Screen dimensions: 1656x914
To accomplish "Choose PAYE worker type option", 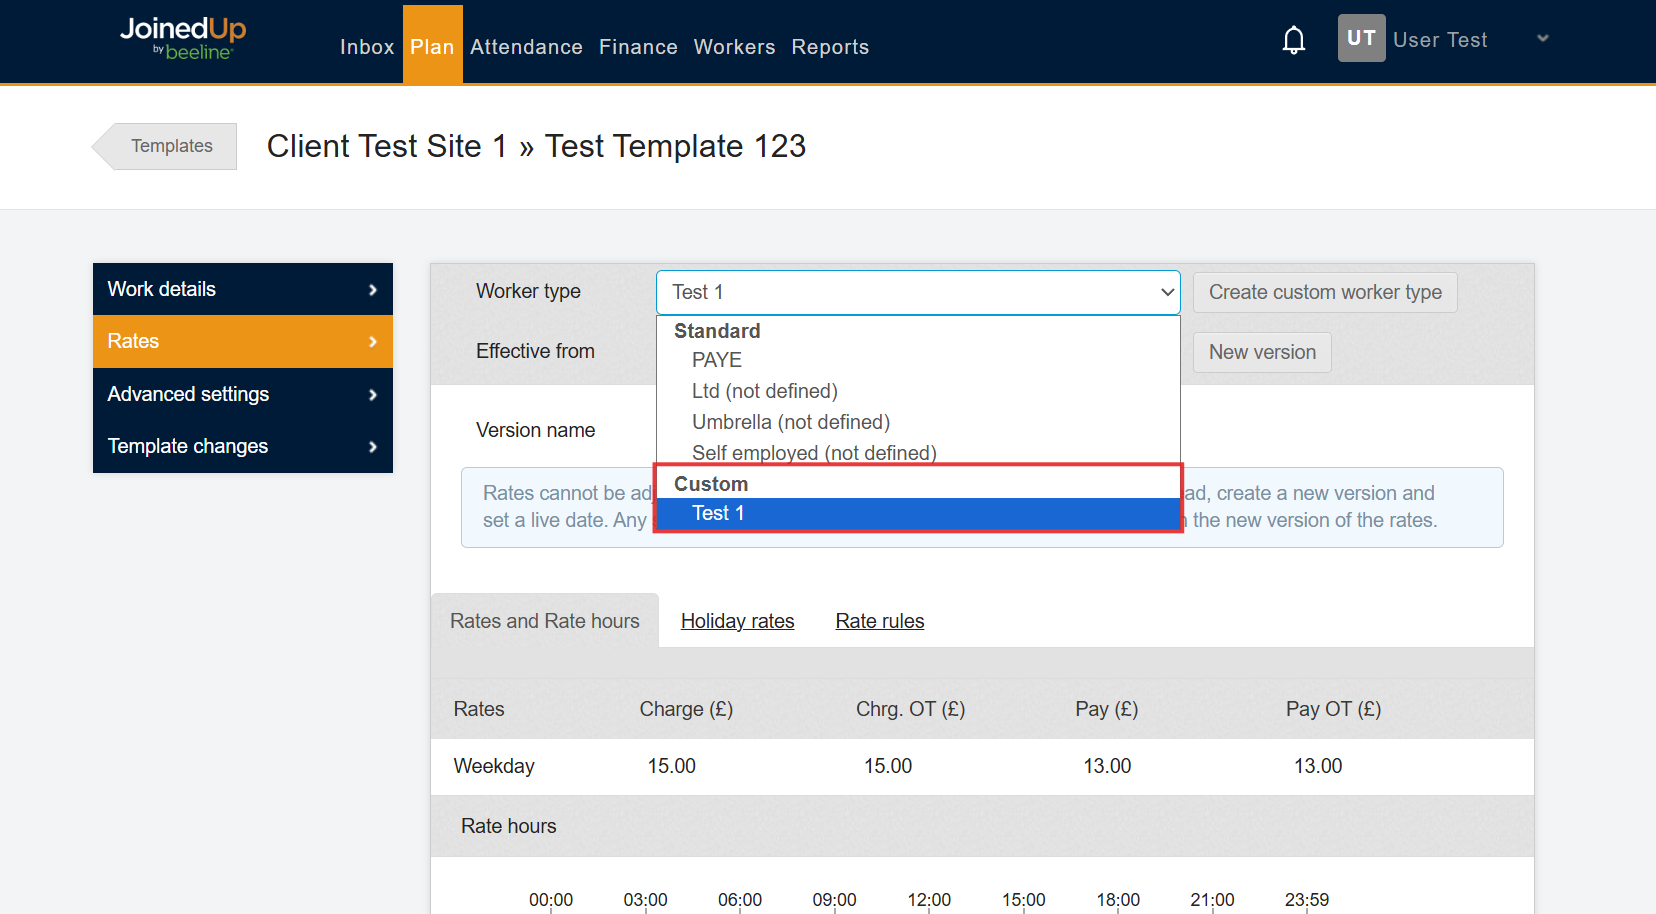I will (x=918, y=360).
